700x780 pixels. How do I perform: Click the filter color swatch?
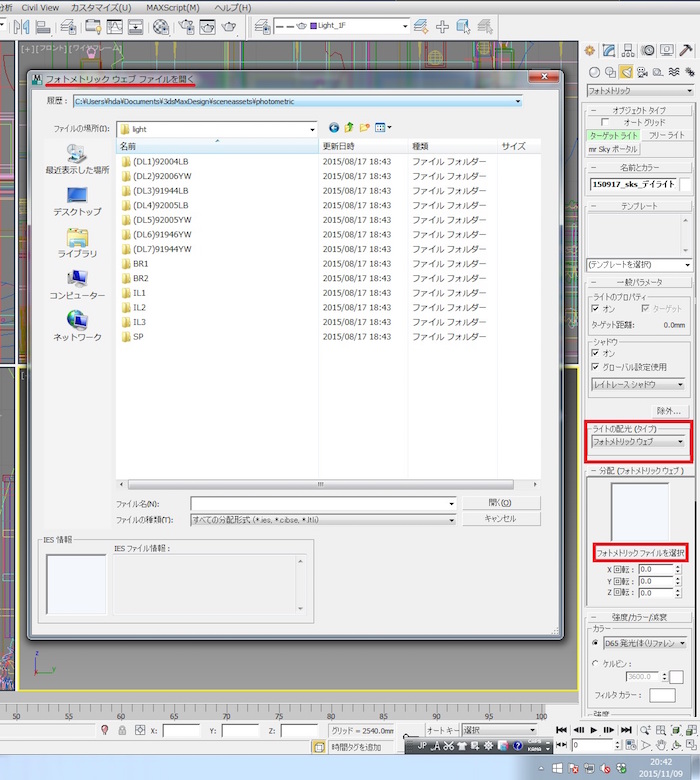tap(662, 695)
